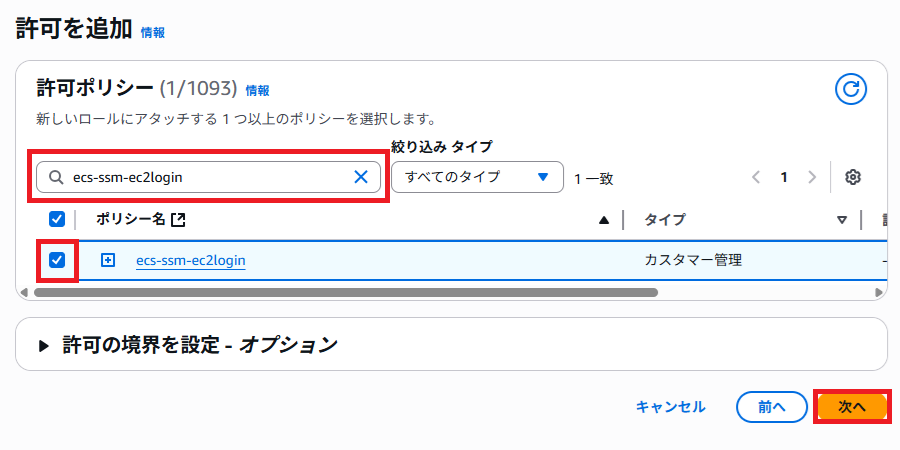This screenshot has width=900, height=450.
Task: Expand 許可の境界を設定 section
Action: 44,345
